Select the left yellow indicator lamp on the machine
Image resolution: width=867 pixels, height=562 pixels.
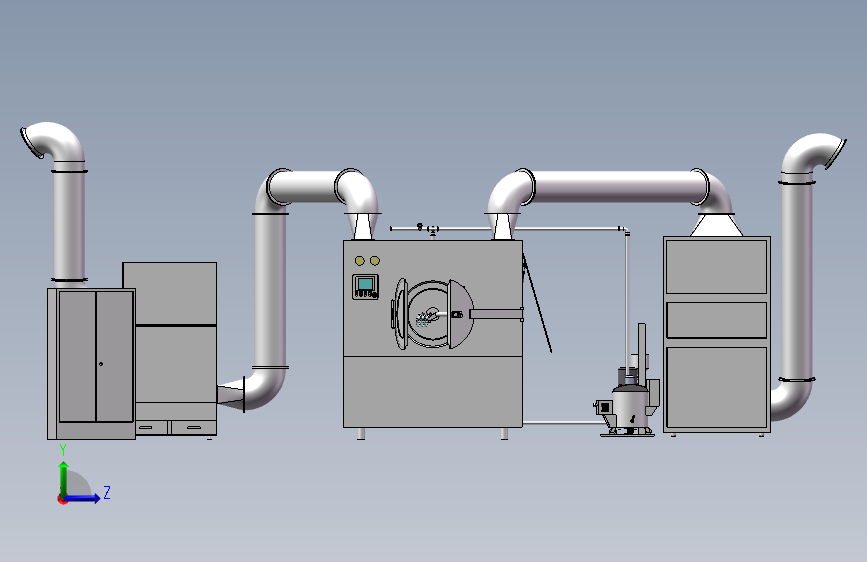coord(360,261)
